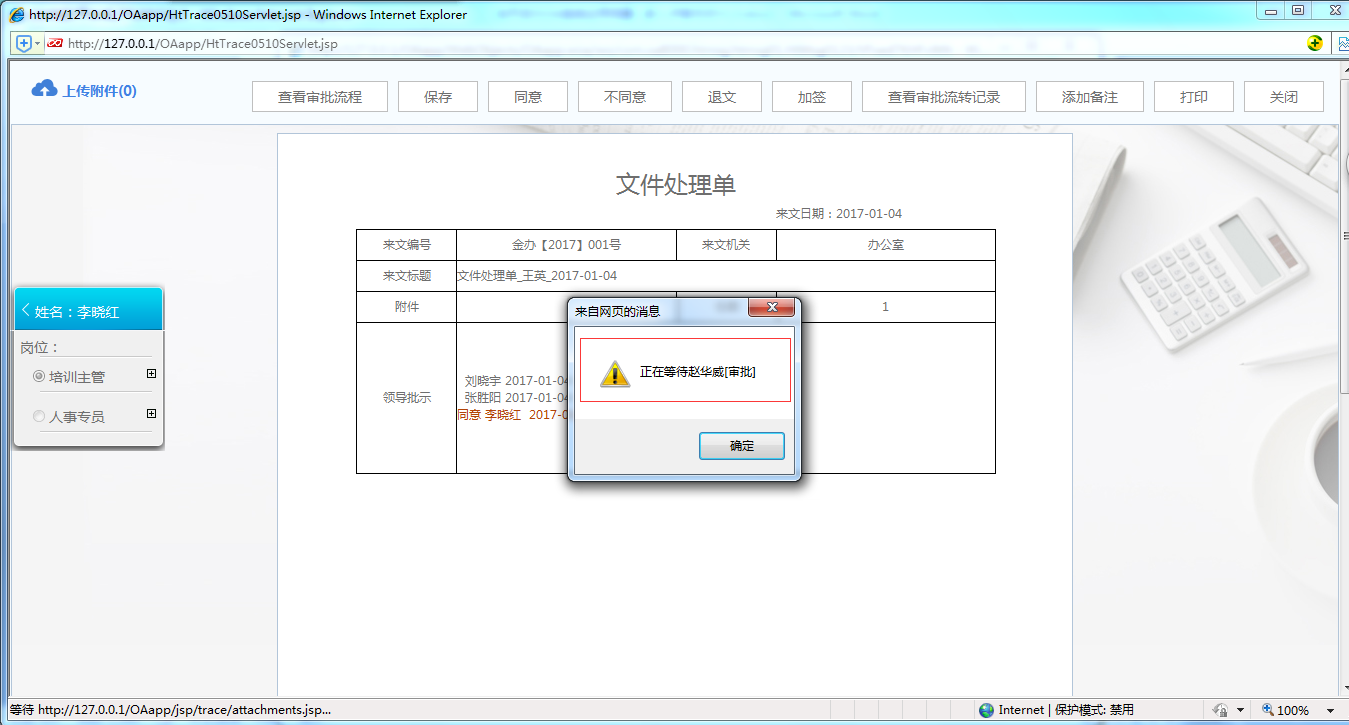
Task: Click the 加签 add-signer button
Action: tap(812, 97)
